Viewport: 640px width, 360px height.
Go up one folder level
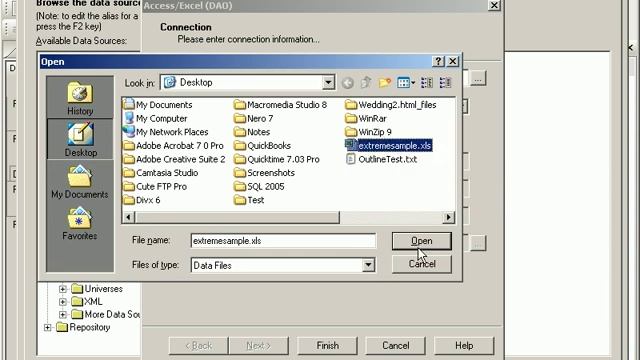[x=366, y=83]
